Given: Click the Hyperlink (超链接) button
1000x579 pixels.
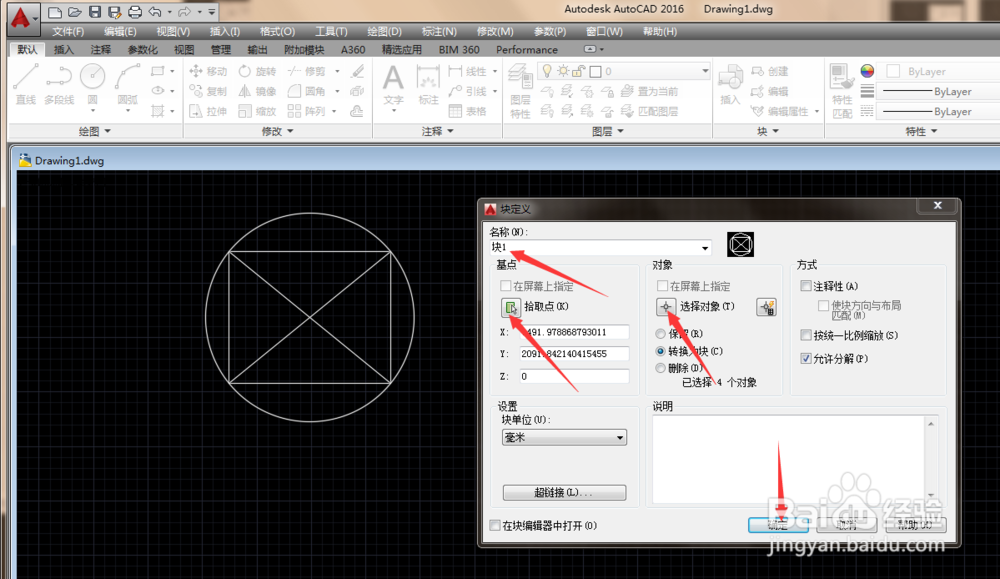Looking at the screenshot, I should tap(564, 492).
